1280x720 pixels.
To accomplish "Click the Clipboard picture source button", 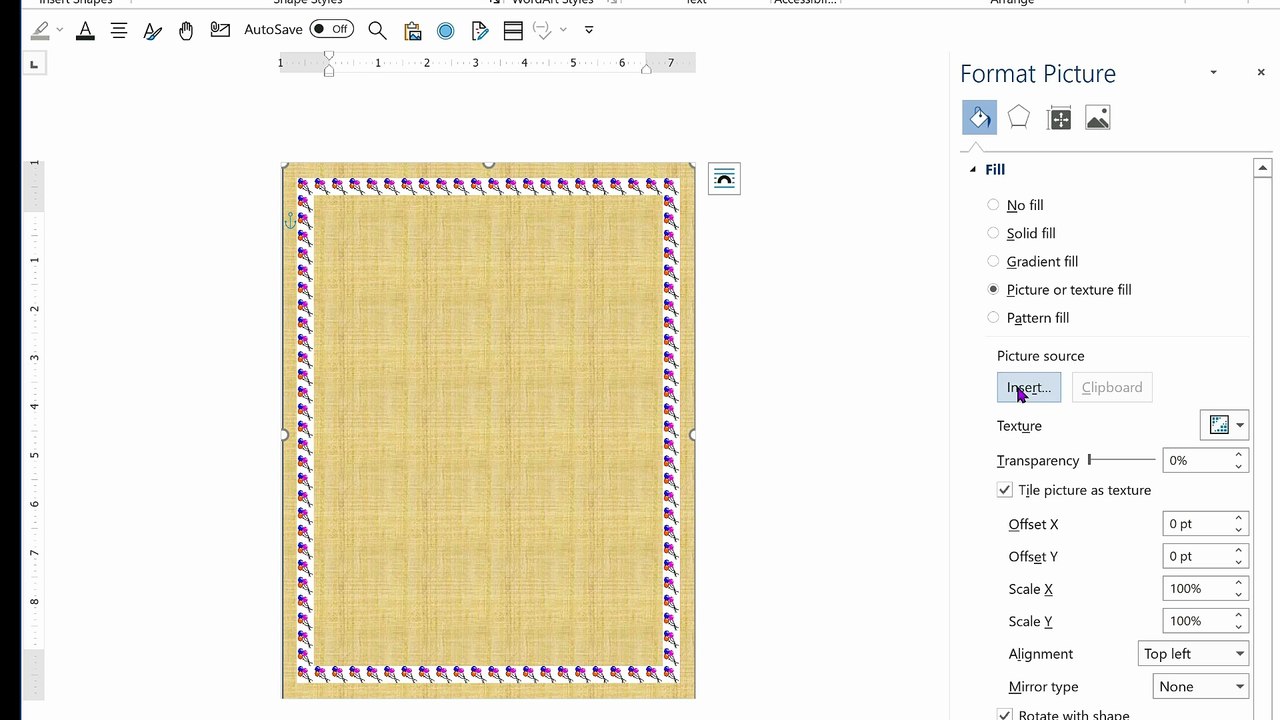I will pos(1112,387).
